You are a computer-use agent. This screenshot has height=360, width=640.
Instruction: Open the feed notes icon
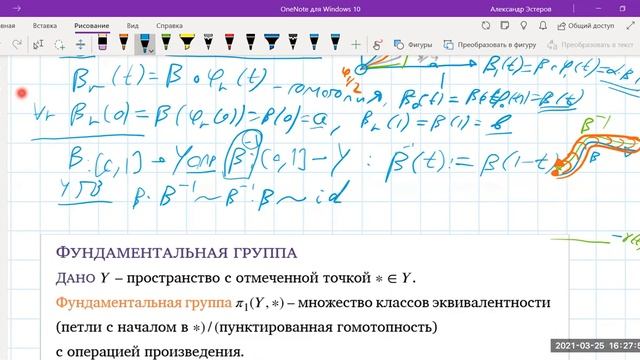point(505,25)
